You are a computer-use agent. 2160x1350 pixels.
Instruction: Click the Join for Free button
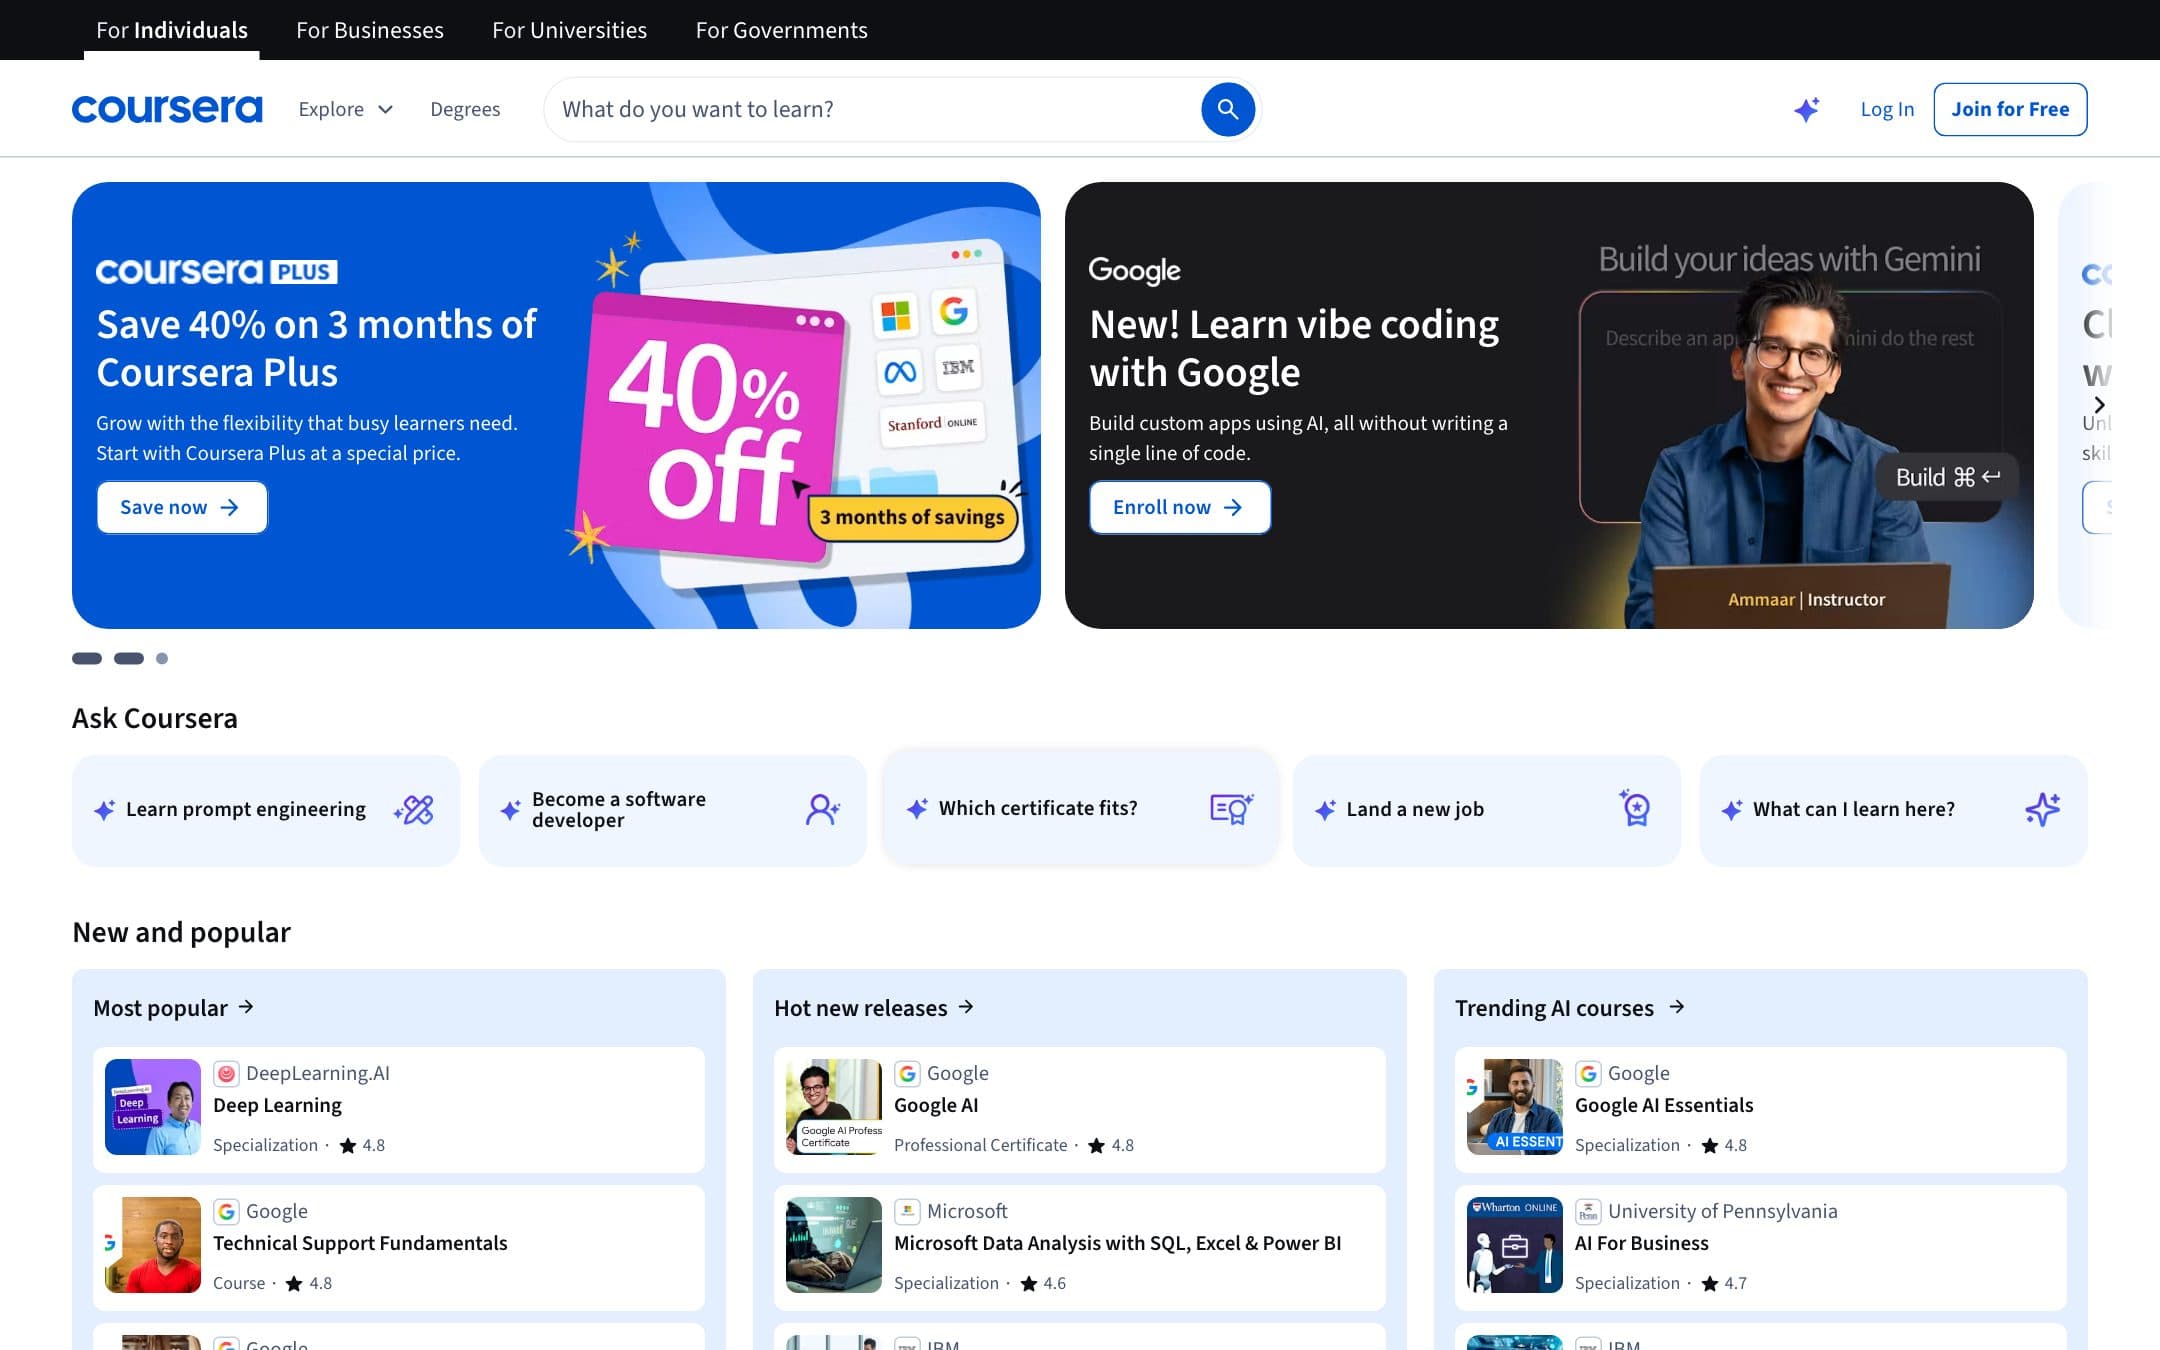coord(2010,109)
